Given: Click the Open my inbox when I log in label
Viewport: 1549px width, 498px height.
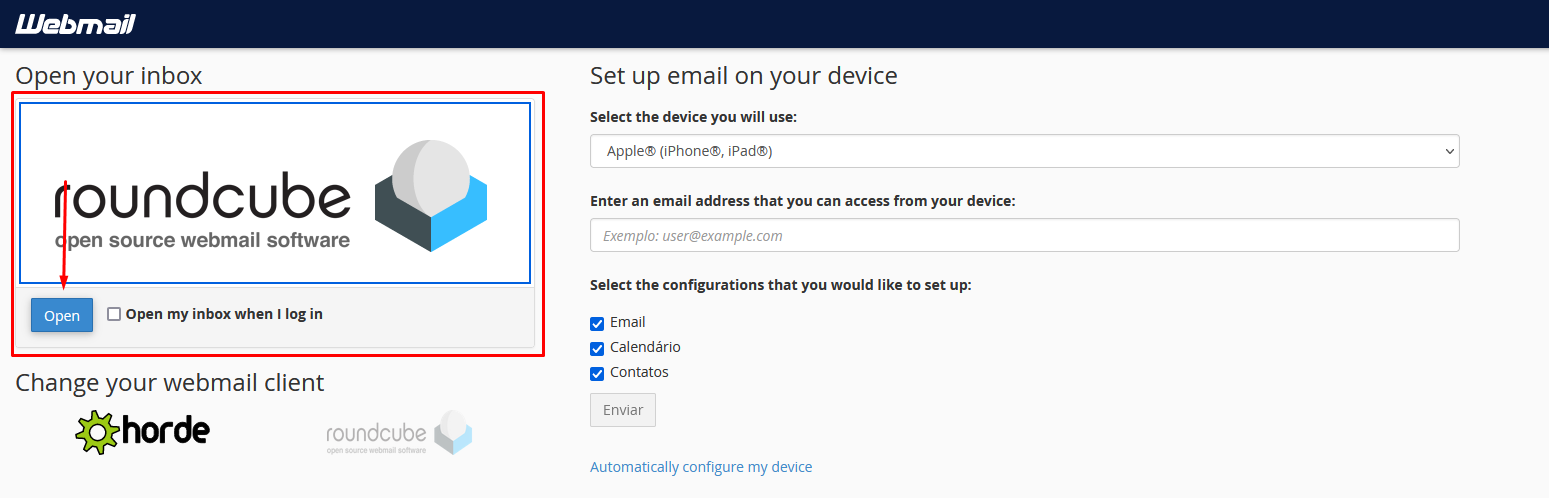Looking at the screenshot, I should point(224,314).
